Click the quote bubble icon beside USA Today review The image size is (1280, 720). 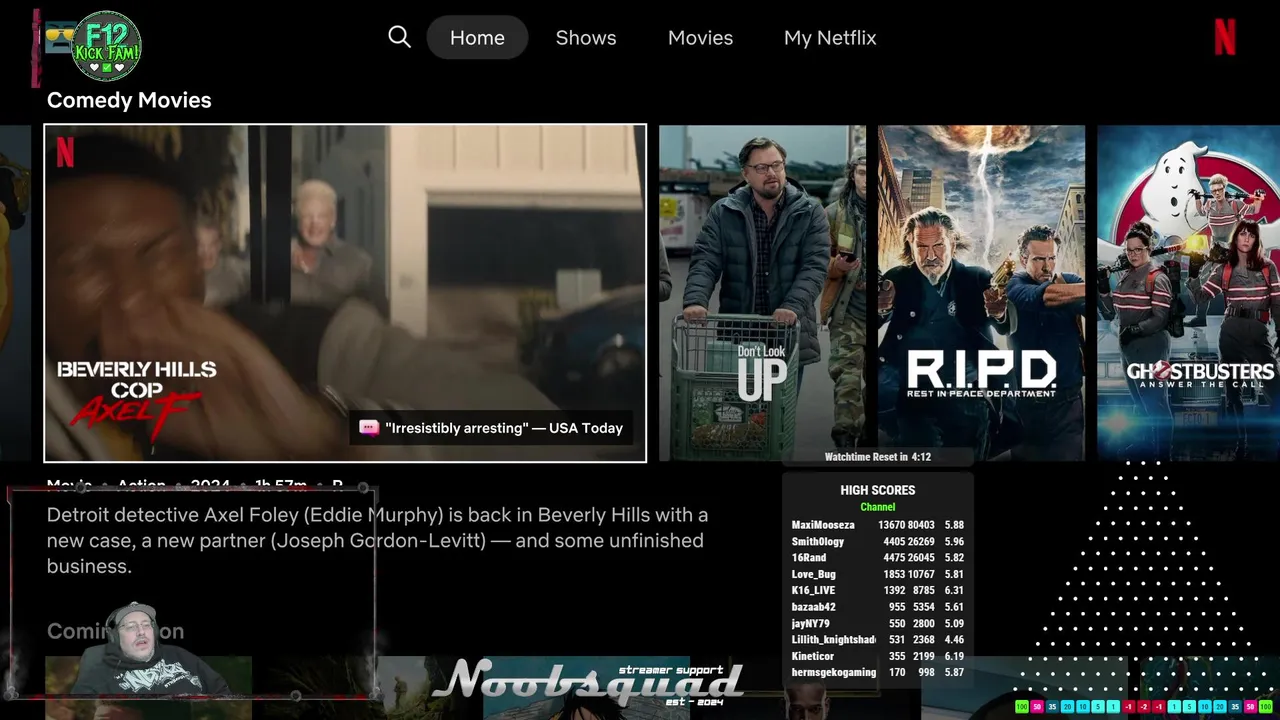pyautogui.click(x=369, y=428)
